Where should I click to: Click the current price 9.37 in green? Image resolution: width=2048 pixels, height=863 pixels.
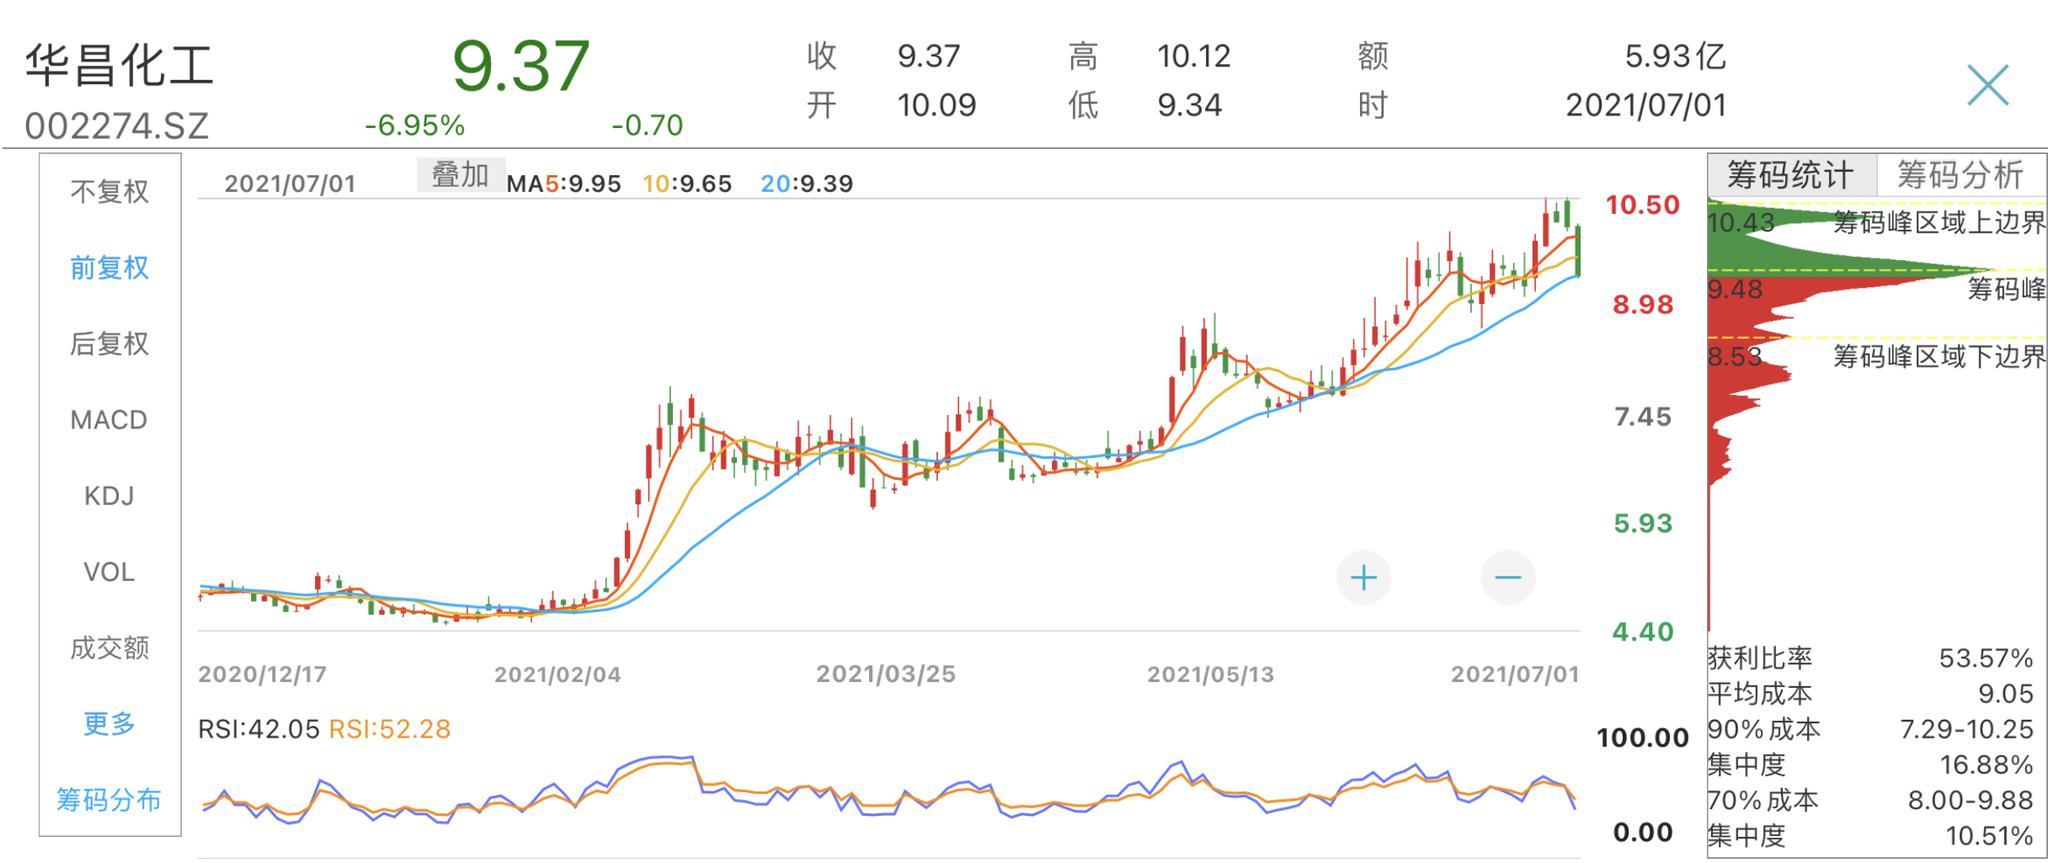(521, 66)
